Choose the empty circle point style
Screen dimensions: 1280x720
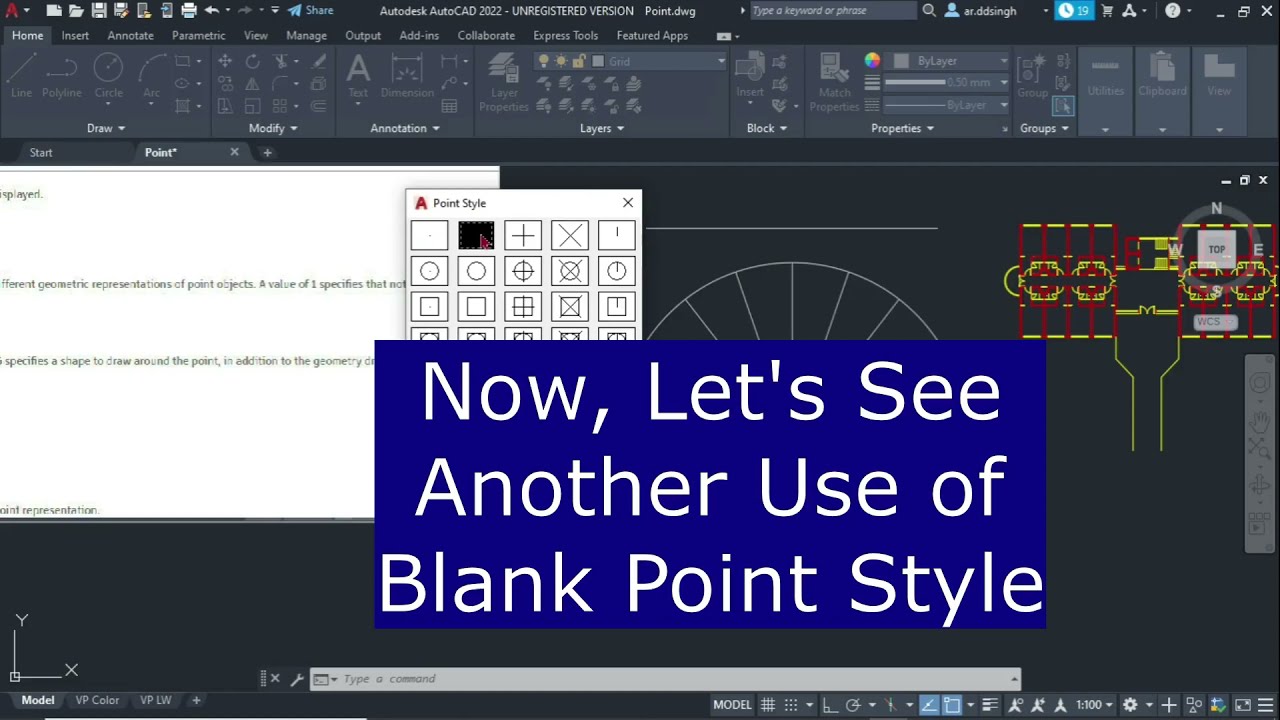point(476,271)
